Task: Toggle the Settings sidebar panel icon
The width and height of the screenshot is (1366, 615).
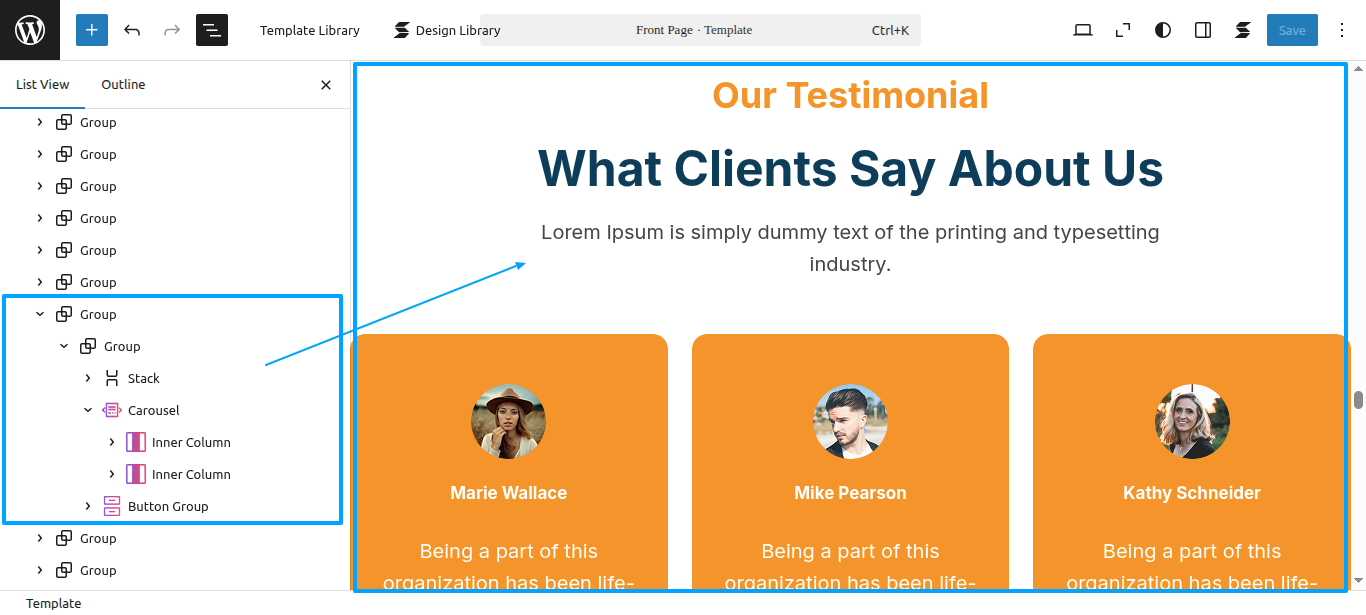Action: tap(1203, 30)
